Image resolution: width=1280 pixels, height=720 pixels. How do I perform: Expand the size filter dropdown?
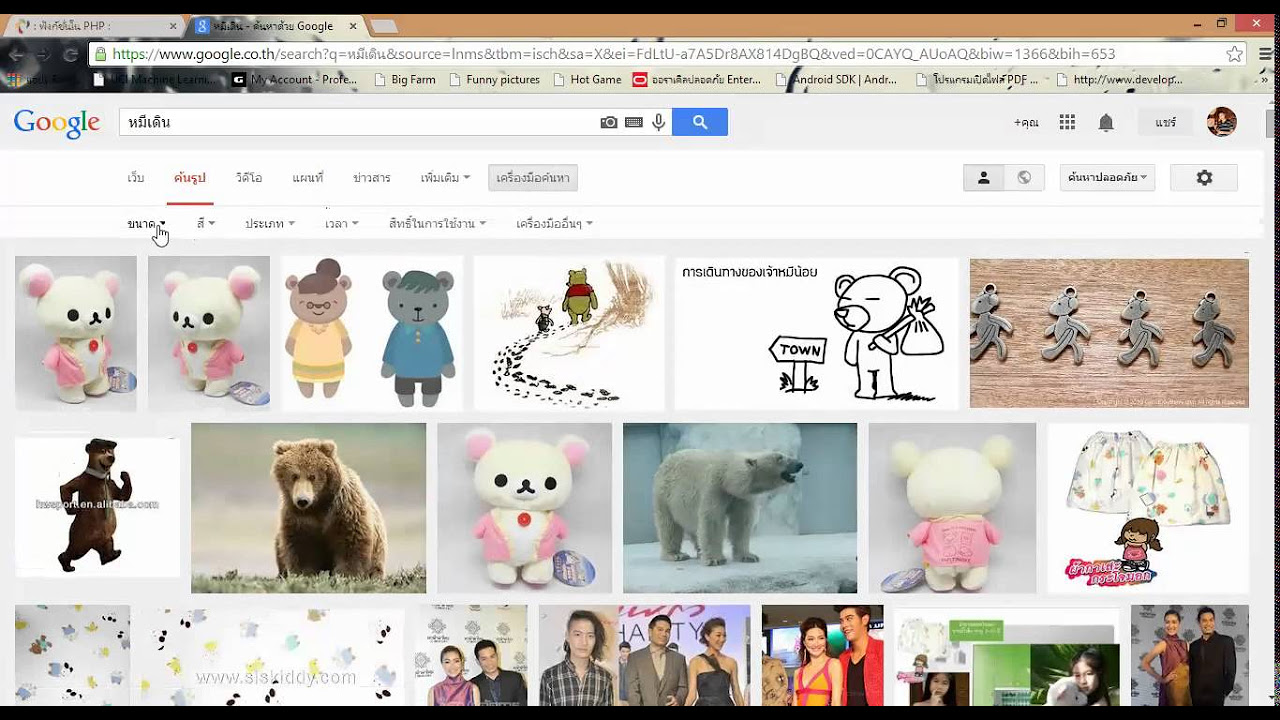[x=146, y=224]
